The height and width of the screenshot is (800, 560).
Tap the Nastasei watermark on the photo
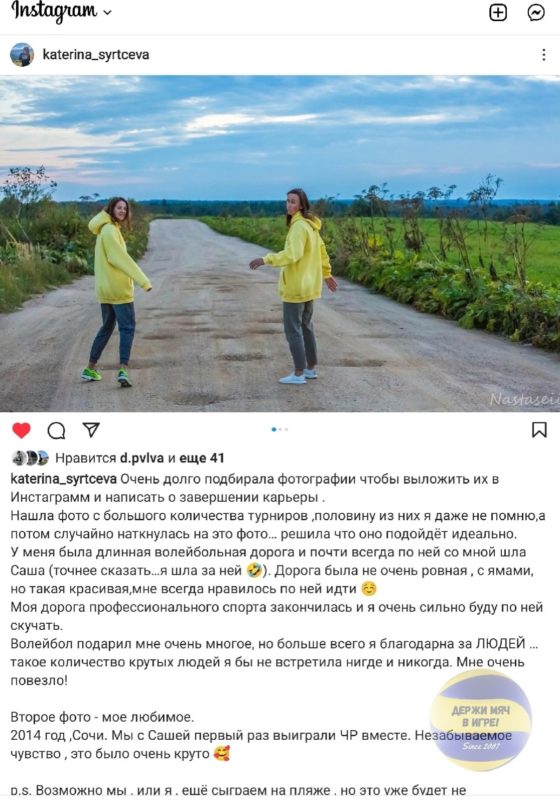pyautogui.click(x=524, y=399)
